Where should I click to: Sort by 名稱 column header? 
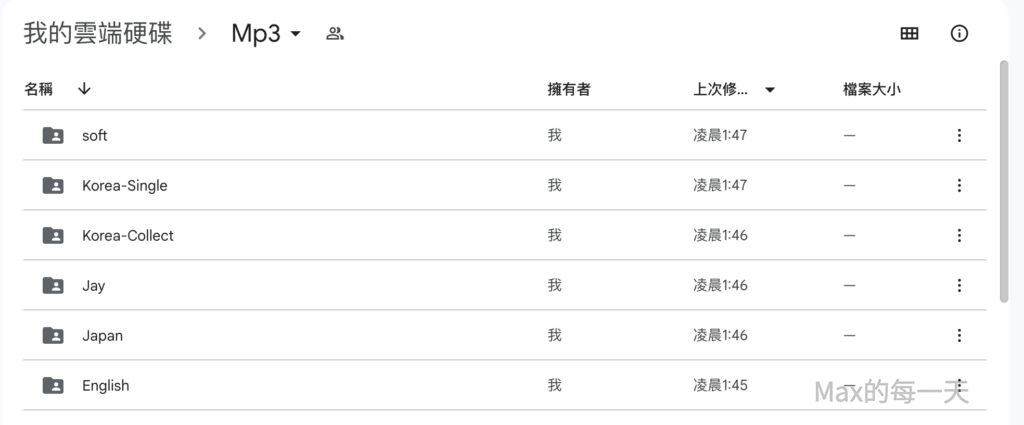[38, 89]
